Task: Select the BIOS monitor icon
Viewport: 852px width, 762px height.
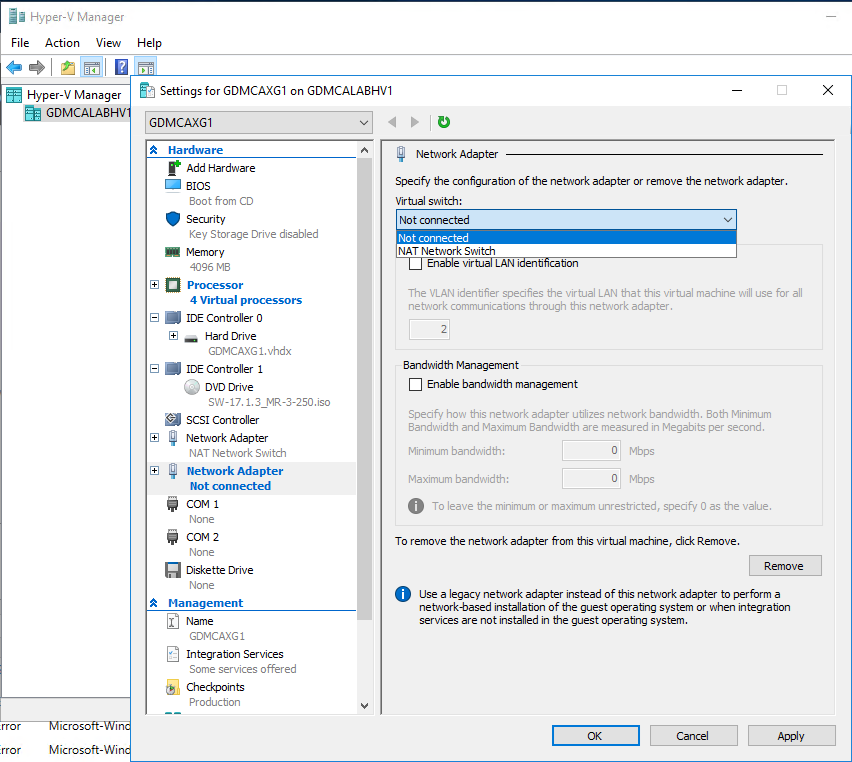Action: 173,185
